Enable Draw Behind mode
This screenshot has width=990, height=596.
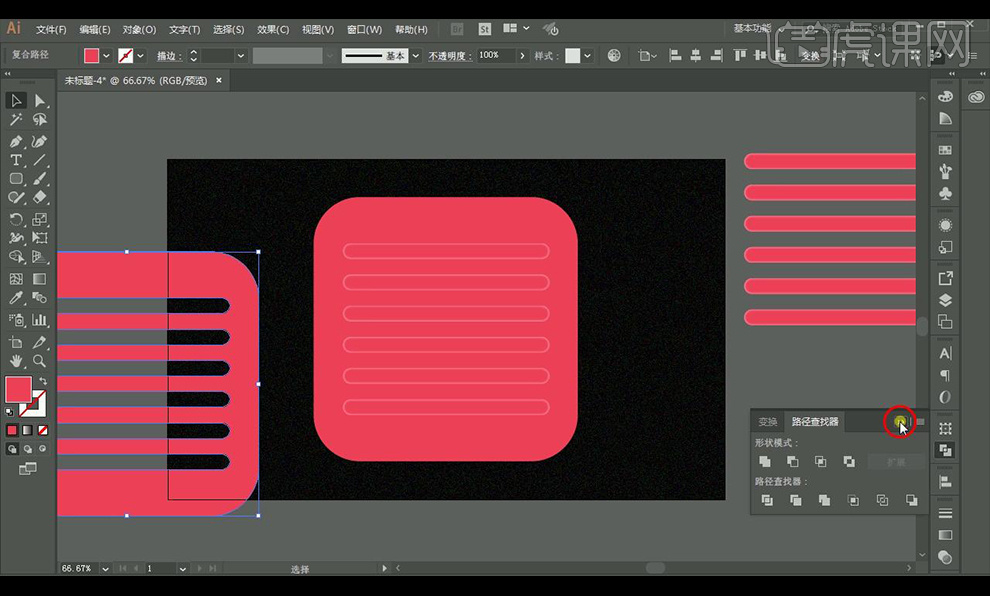[27, 450]
